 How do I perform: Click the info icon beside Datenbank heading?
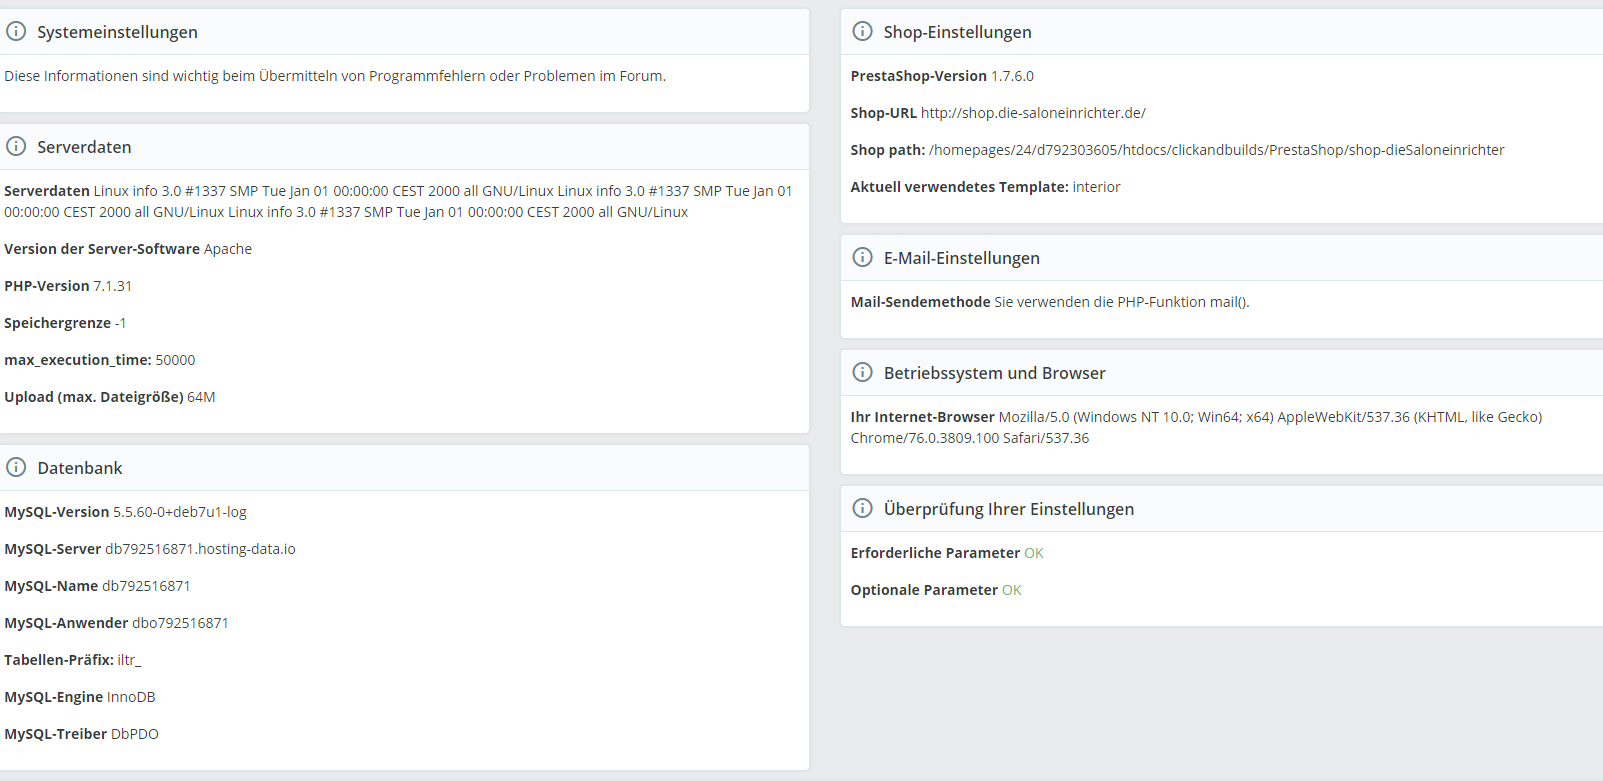click(x=16, y=468)
